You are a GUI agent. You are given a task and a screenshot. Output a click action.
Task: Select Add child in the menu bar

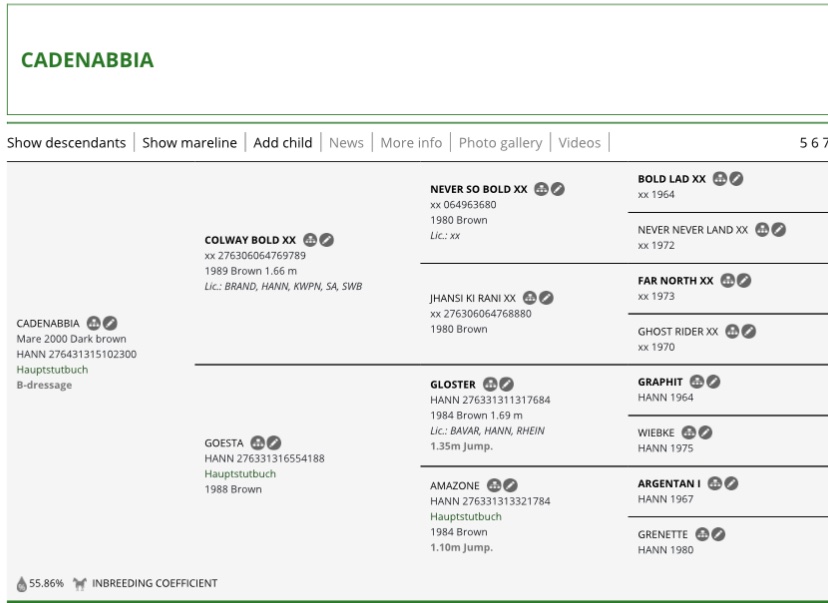(x=282, y=142)
